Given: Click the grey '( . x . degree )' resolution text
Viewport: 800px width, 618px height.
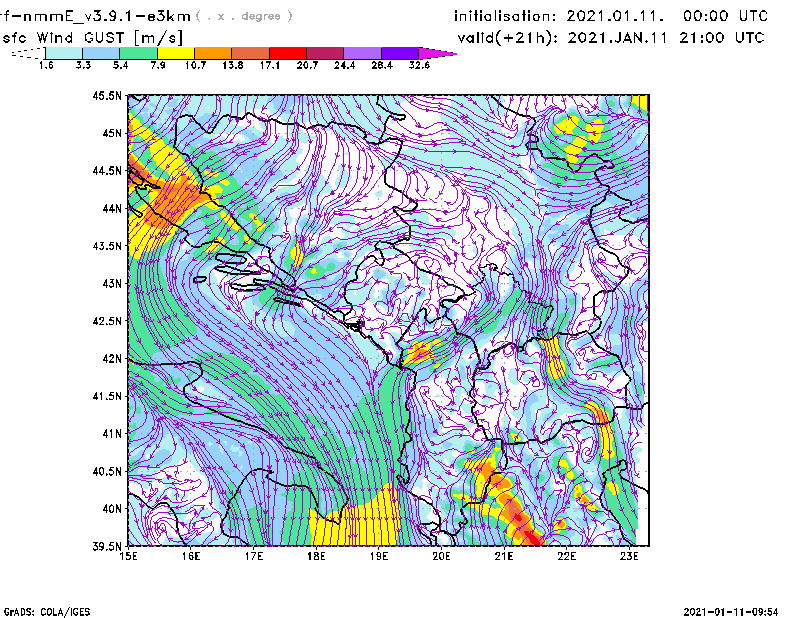Looking at the screenshot, I should (x=244, y=16).
